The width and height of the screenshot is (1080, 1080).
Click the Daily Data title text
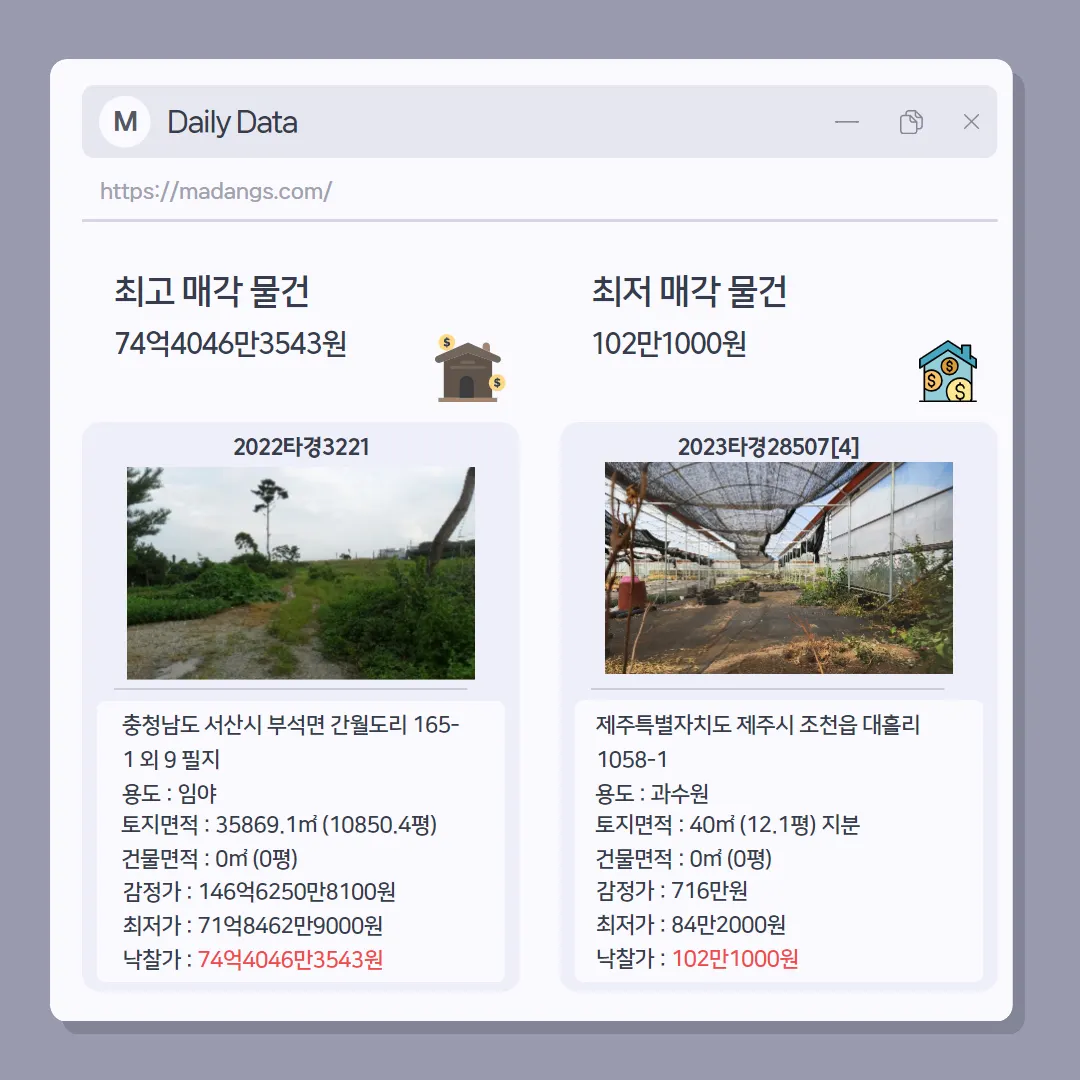tap(232, 122)
